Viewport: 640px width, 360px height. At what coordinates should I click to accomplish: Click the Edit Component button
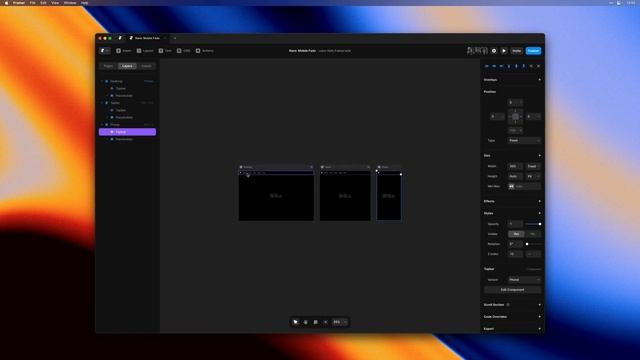(513, 290)
